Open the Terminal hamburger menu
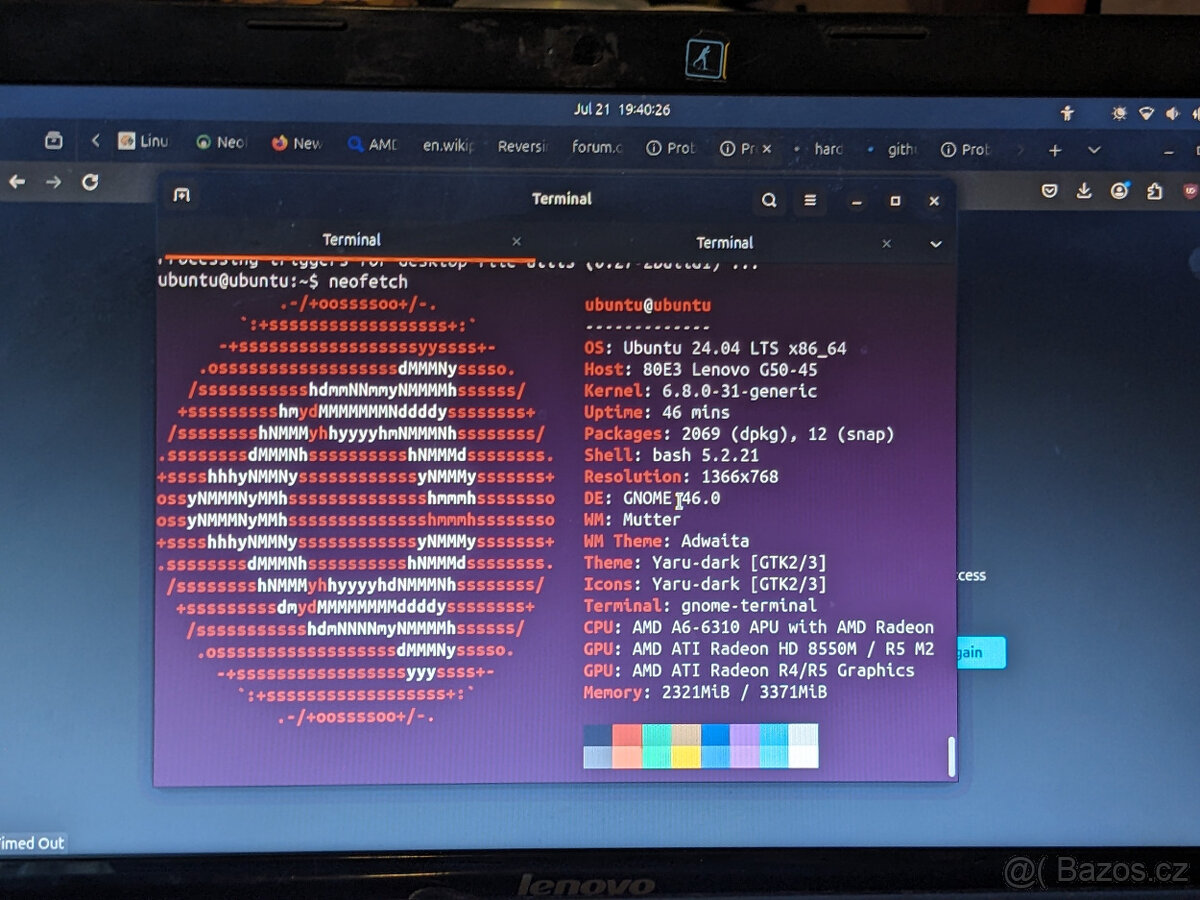Viewport: 1200px width, 900px height. 811,201
